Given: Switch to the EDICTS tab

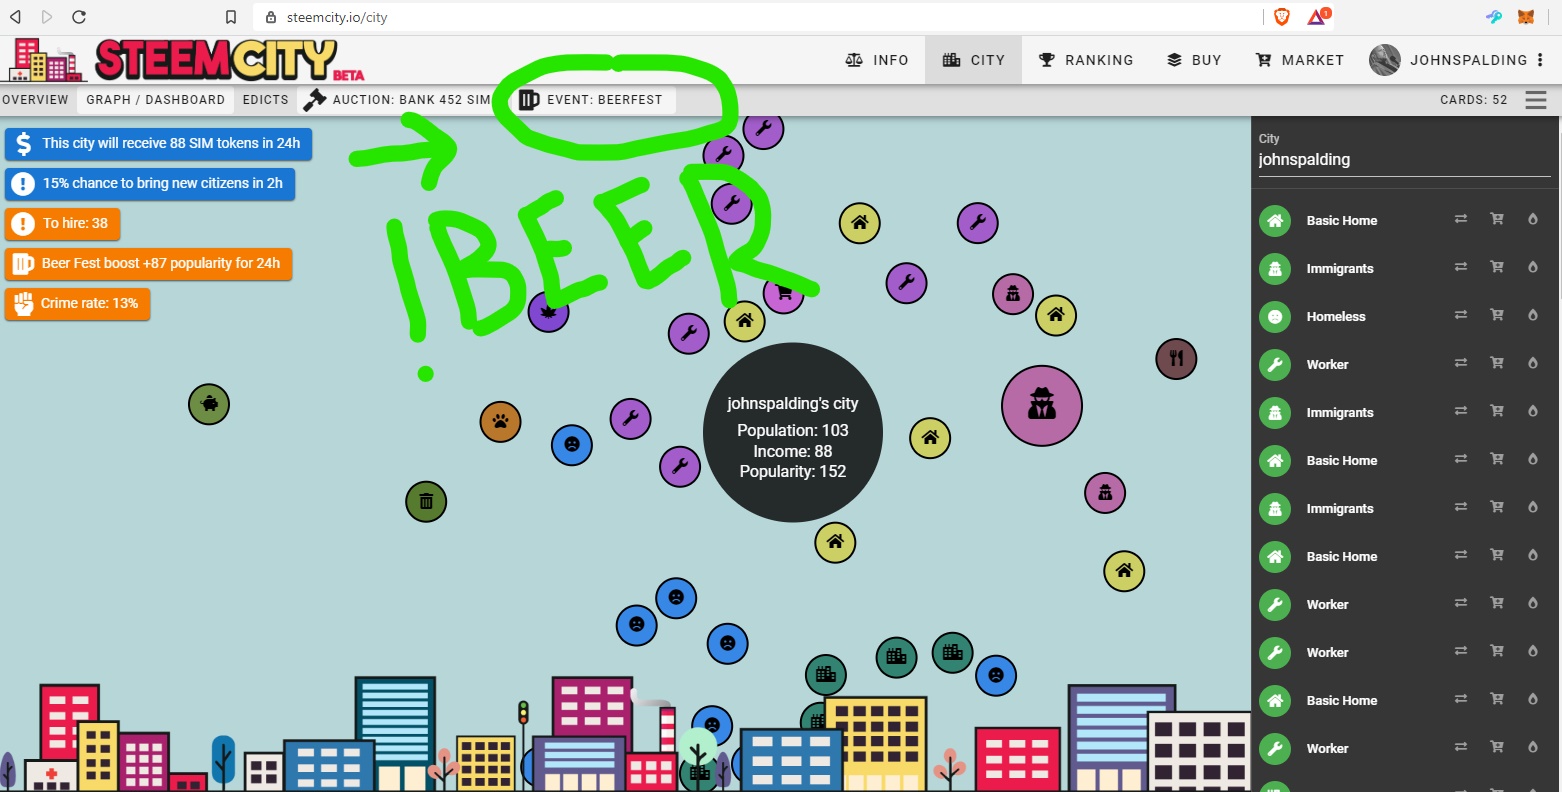Looking at the screenshot, I should coord(265,100).
